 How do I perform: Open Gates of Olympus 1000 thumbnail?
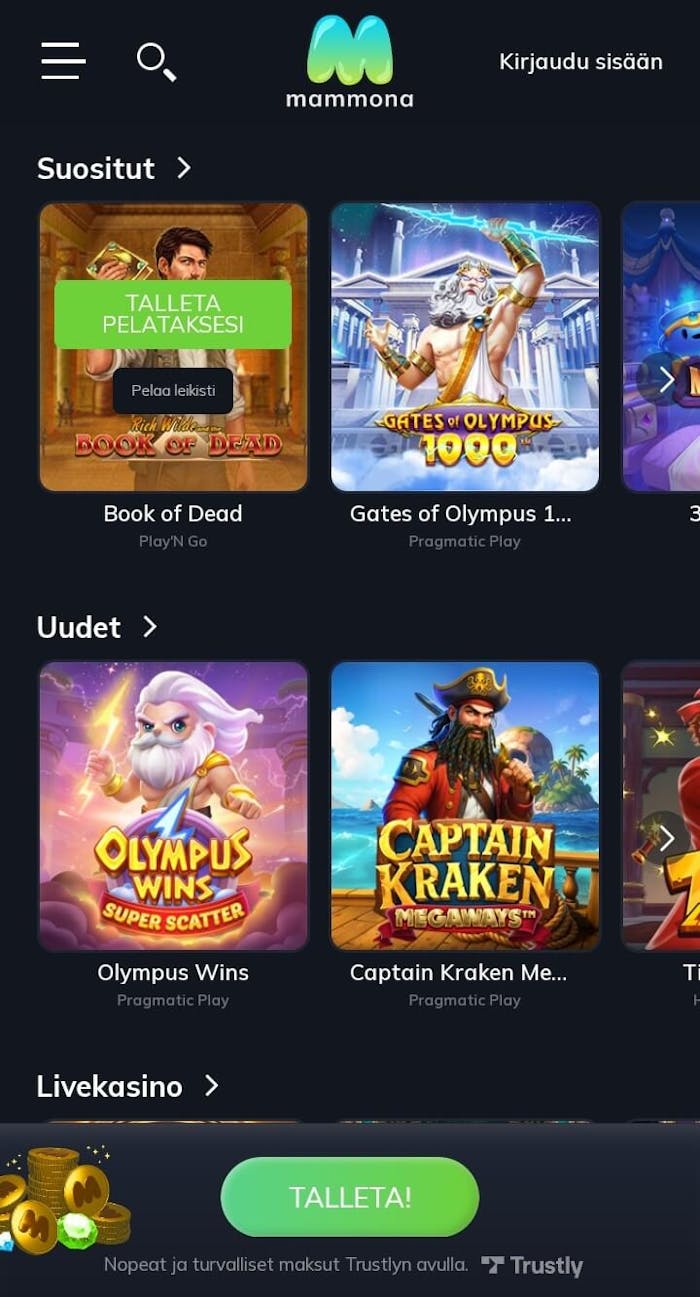pyautogui.click(x=465, y=347)
